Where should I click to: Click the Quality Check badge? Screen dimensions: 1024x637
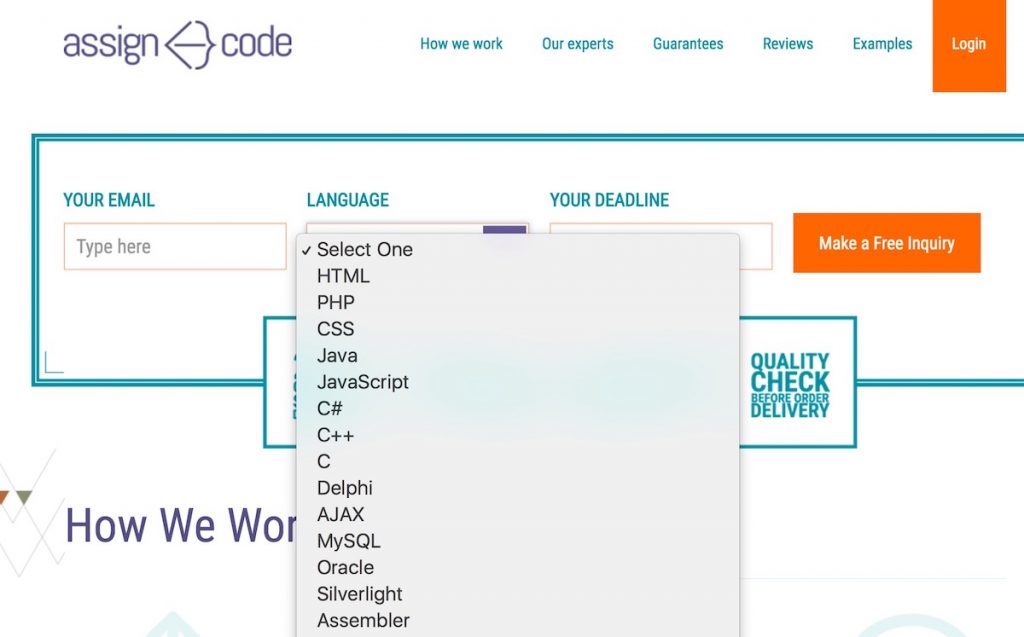tap(790, 384)
